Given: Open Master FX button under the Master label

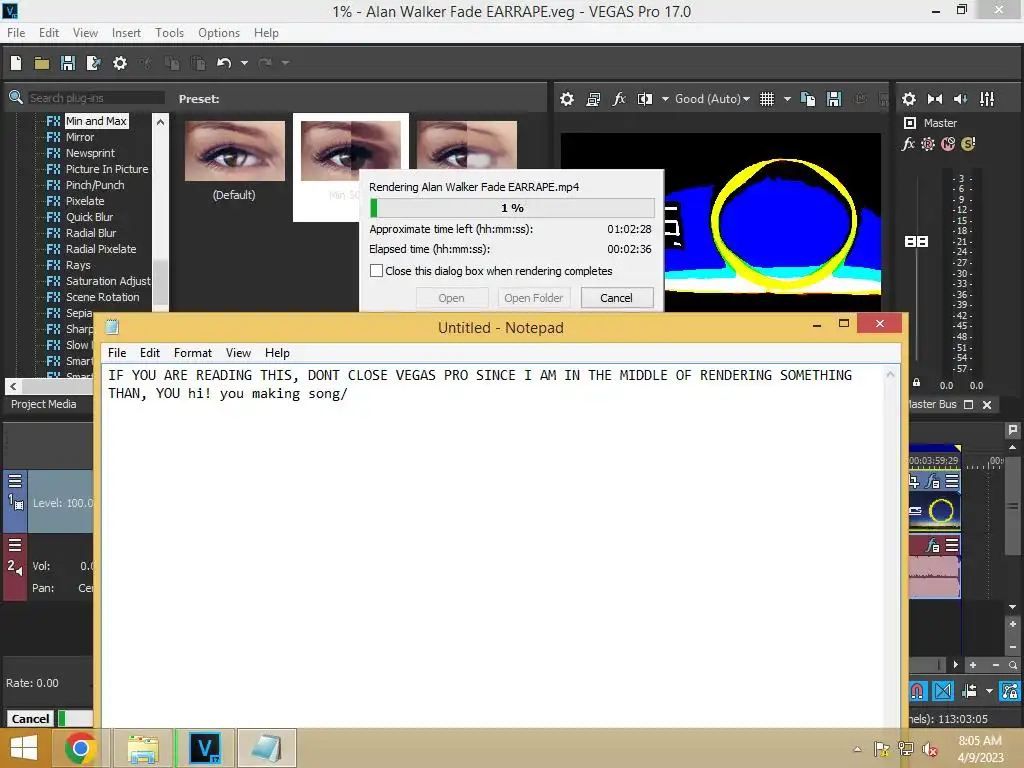Looking at the screenshot, I should 908,144.
